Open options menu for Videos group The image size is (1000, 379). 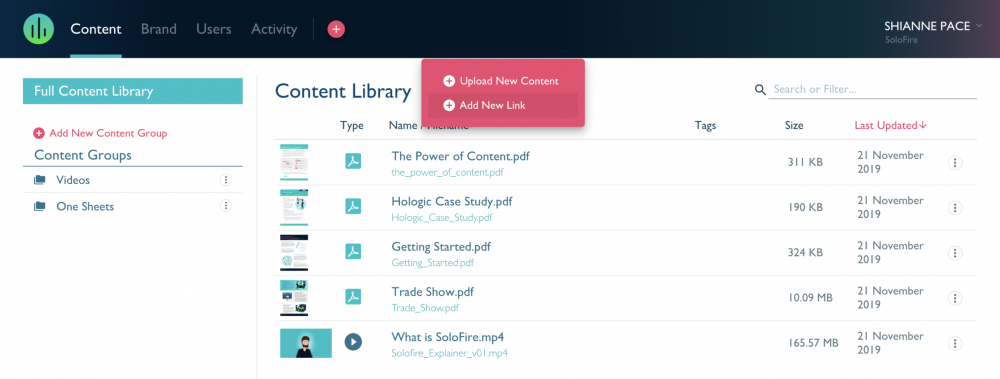coord(225,180)
